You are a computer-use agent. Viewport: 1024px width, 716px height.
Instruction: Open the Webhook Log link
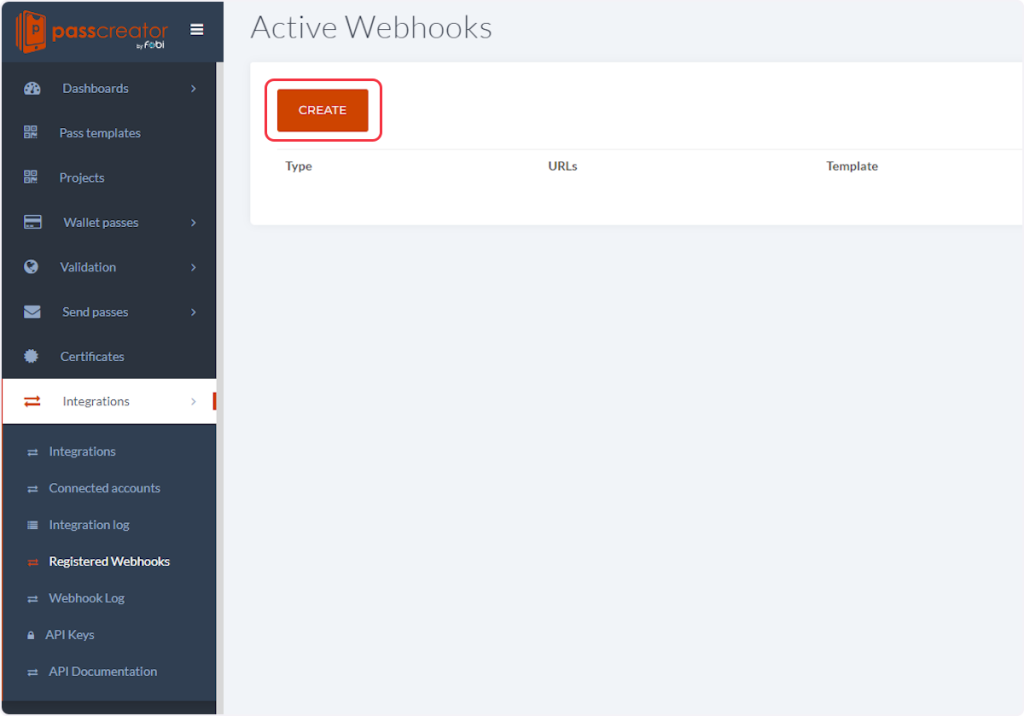point(86,598)
